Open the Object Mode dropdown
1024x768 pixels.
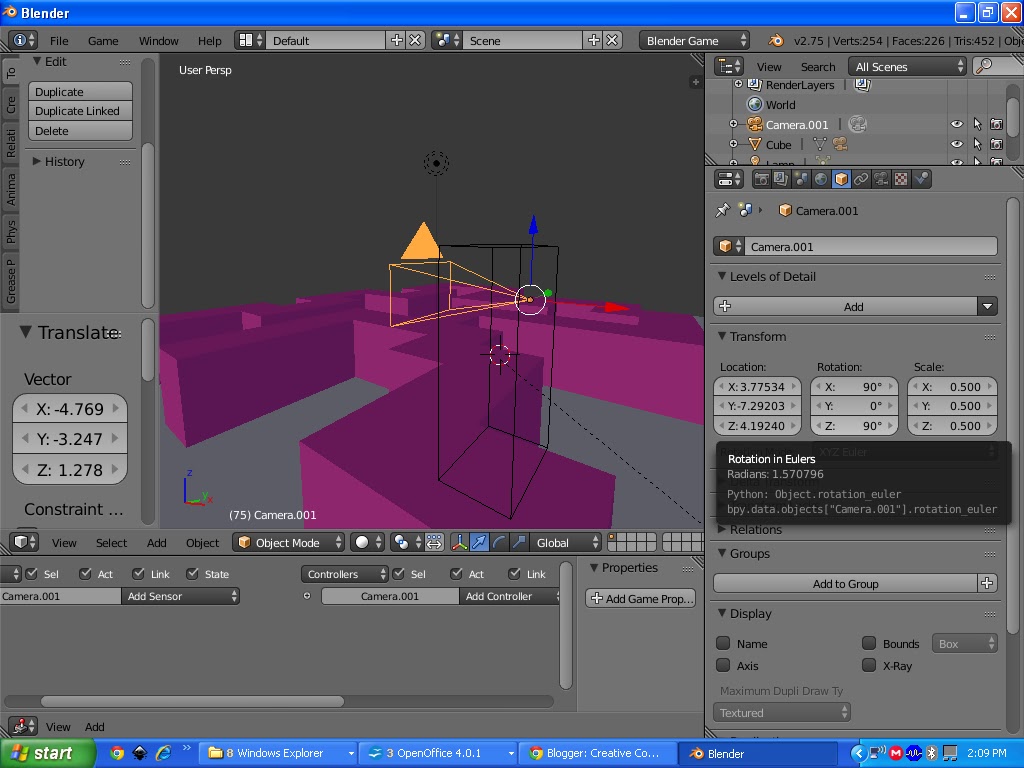pos(288,543)
